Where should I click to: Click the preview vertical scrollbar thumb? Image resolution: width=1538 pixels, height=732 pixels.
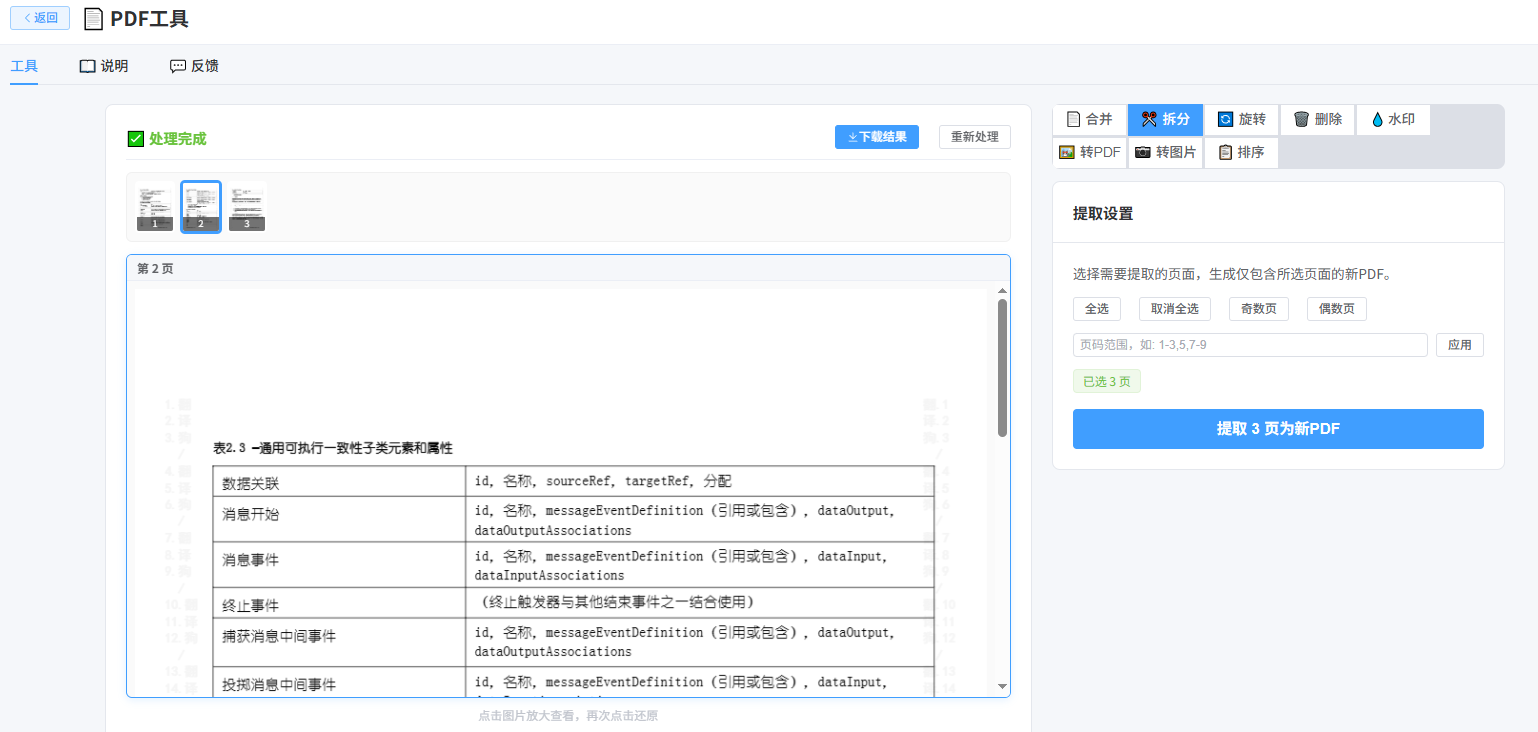coord(1002,368)
